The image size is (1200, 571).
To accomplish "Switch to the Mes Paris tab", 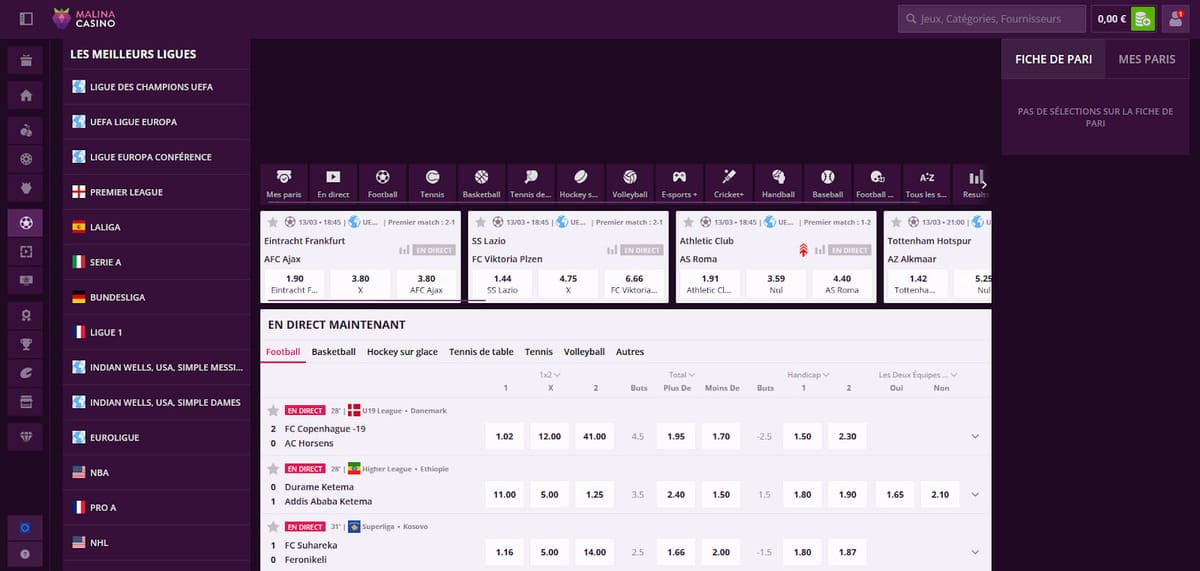I will coord(1146,59).
